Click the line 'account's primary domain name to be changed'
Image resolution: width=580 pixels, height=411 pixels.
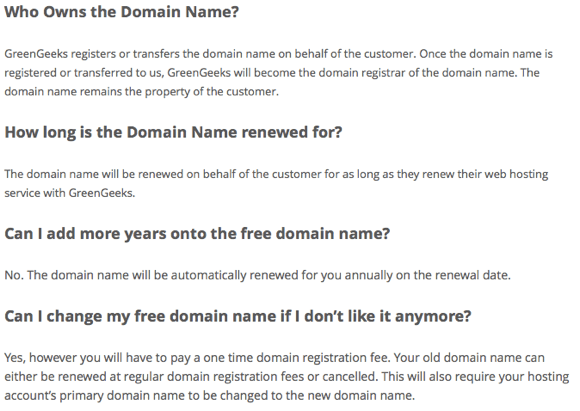(x=210, y=396)
